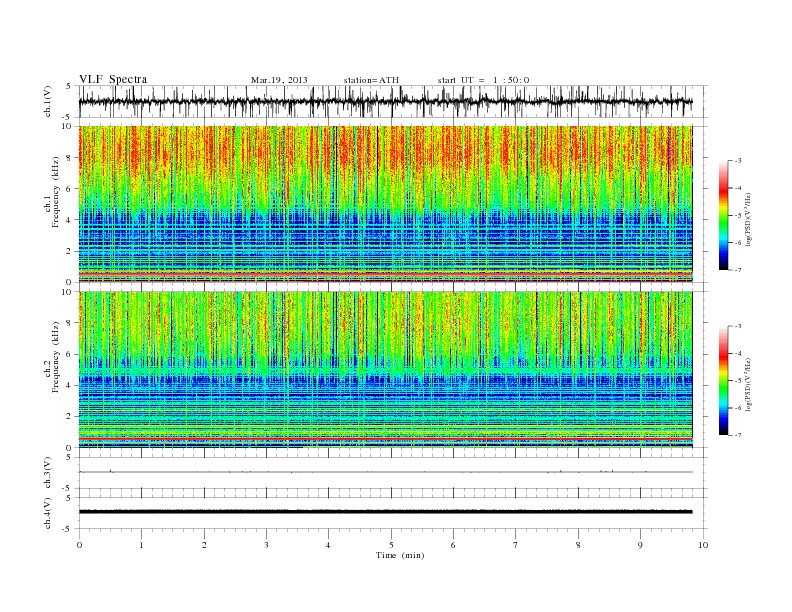Click the "-7" tick on ch.2 colorbar
The height and width of the screenshot is (612, 792).
(737, 435)
